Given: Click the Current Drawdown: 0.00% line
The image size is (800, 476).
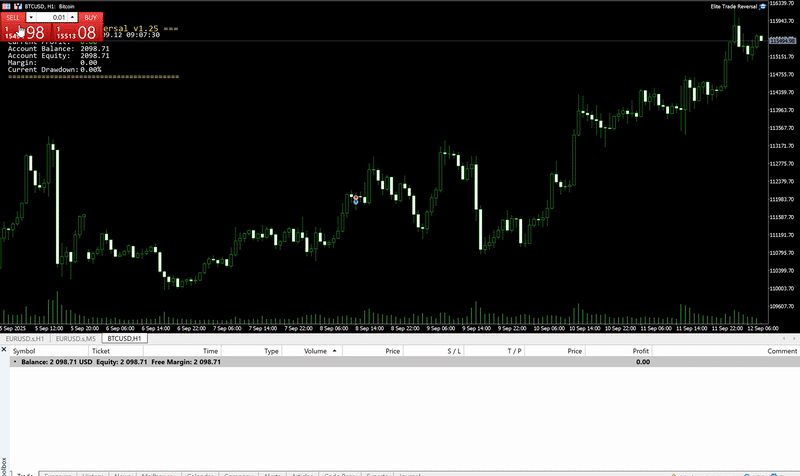Looking at the screenshot, I should 55,69.
